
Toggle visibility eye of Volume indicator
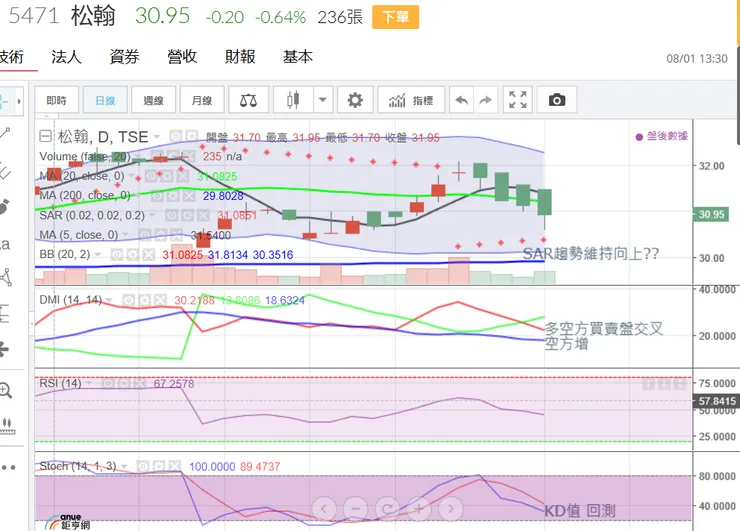pos(156,156)
